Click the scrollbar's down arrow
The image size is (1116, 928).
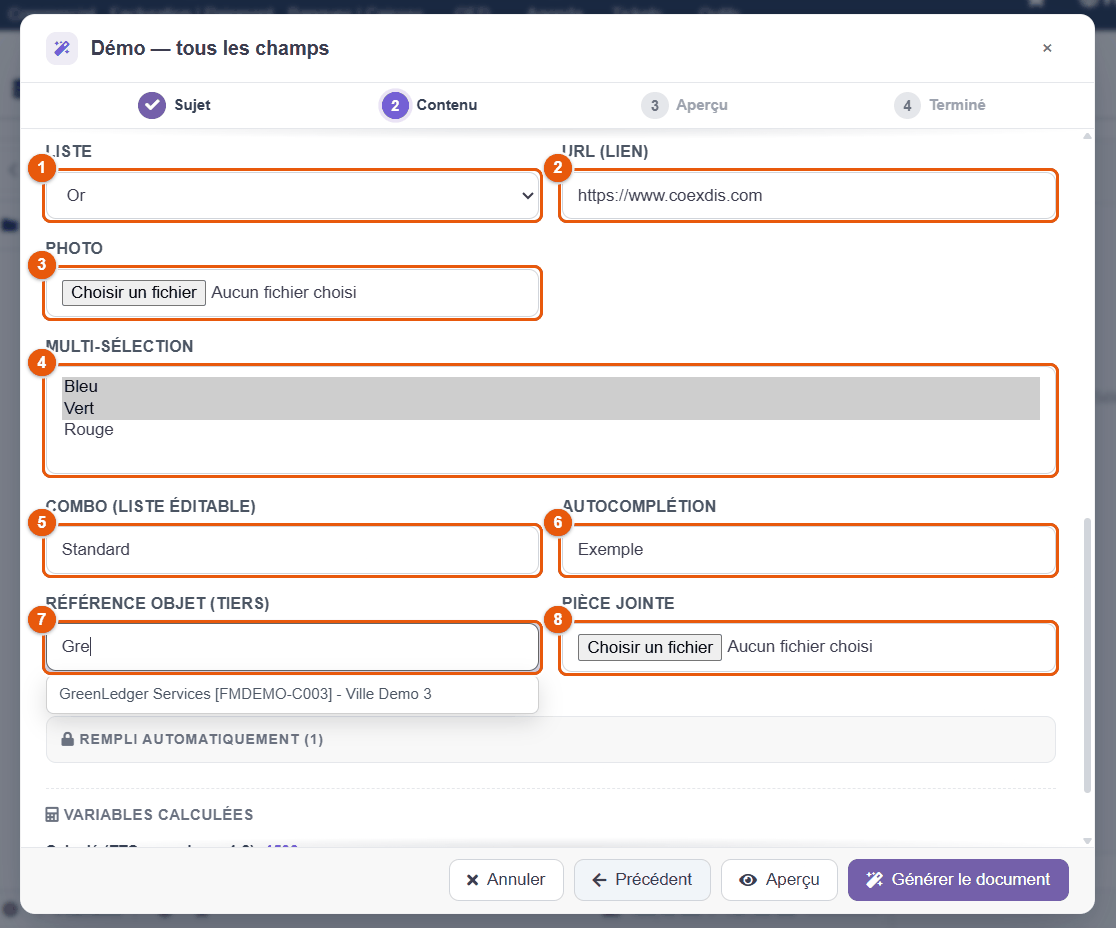tap(1087, 840)
